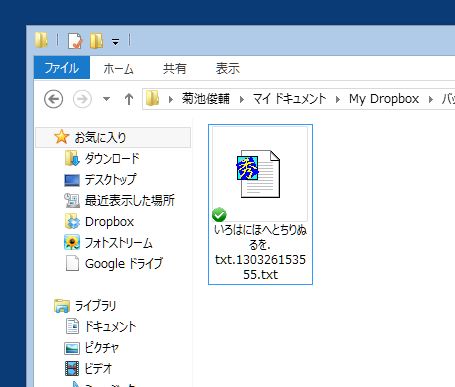The height and width of the screenshot is (387, 455).
Task: Go up one folder level
Action: coord(129,99)
